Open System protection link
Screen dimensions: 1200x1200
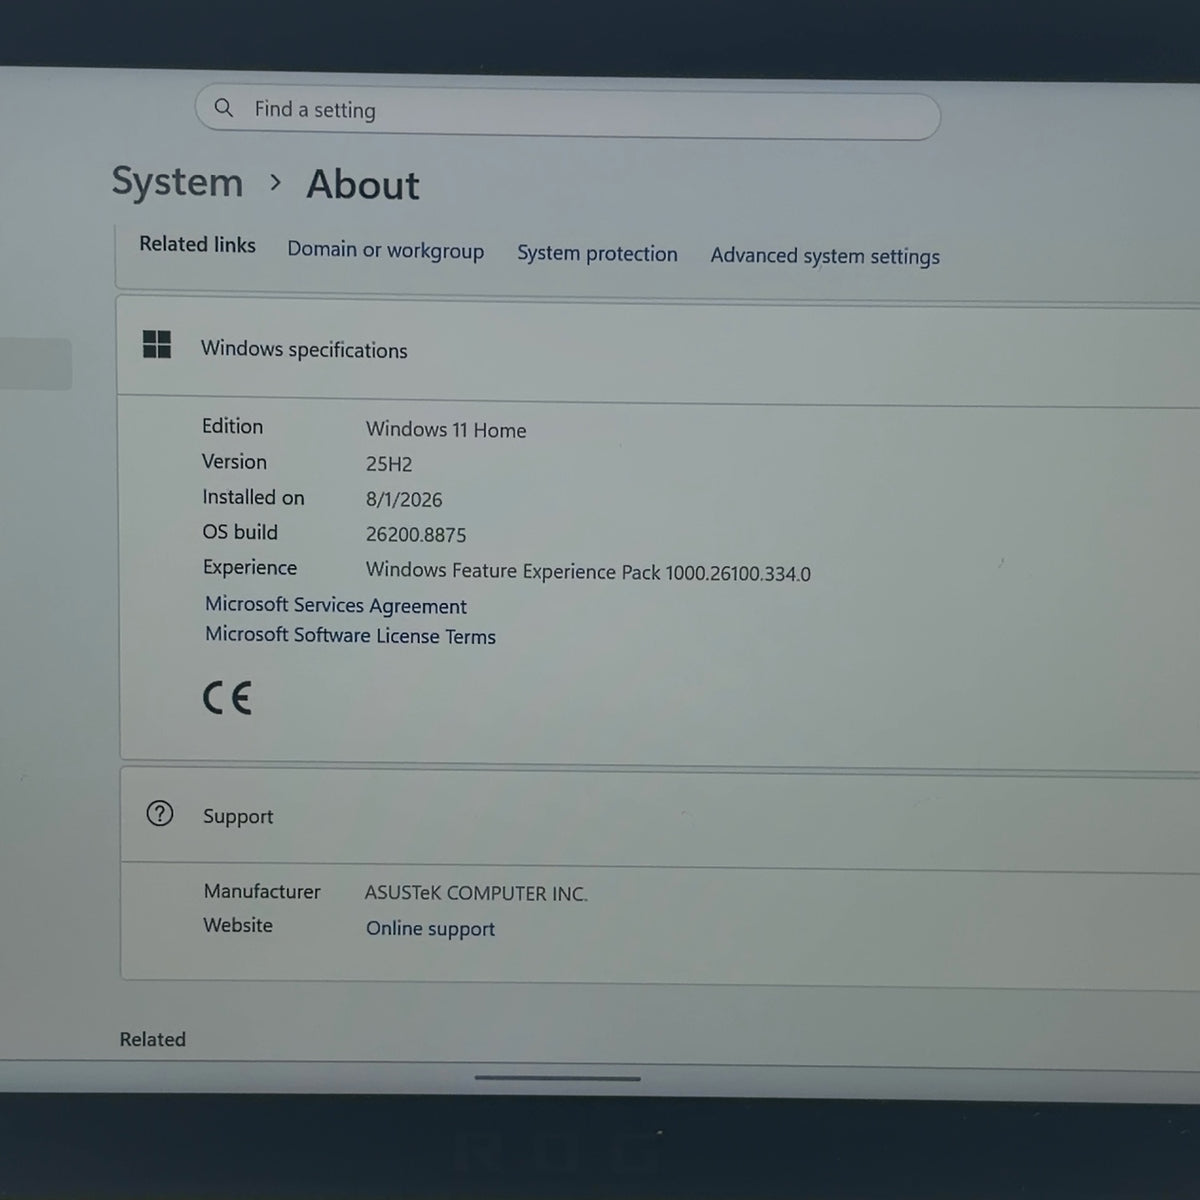click(597, 253)
